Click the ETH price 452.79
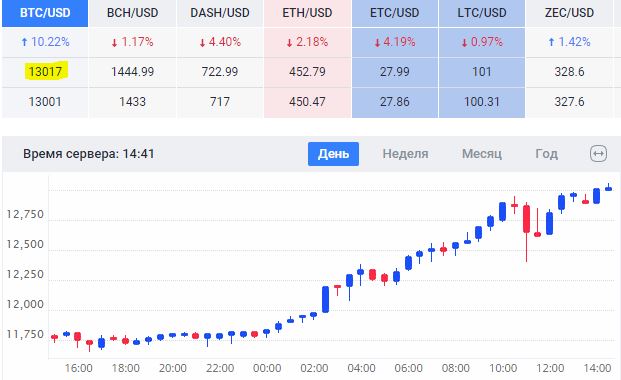This screenshot has width=621, height=380. [307, 72]
